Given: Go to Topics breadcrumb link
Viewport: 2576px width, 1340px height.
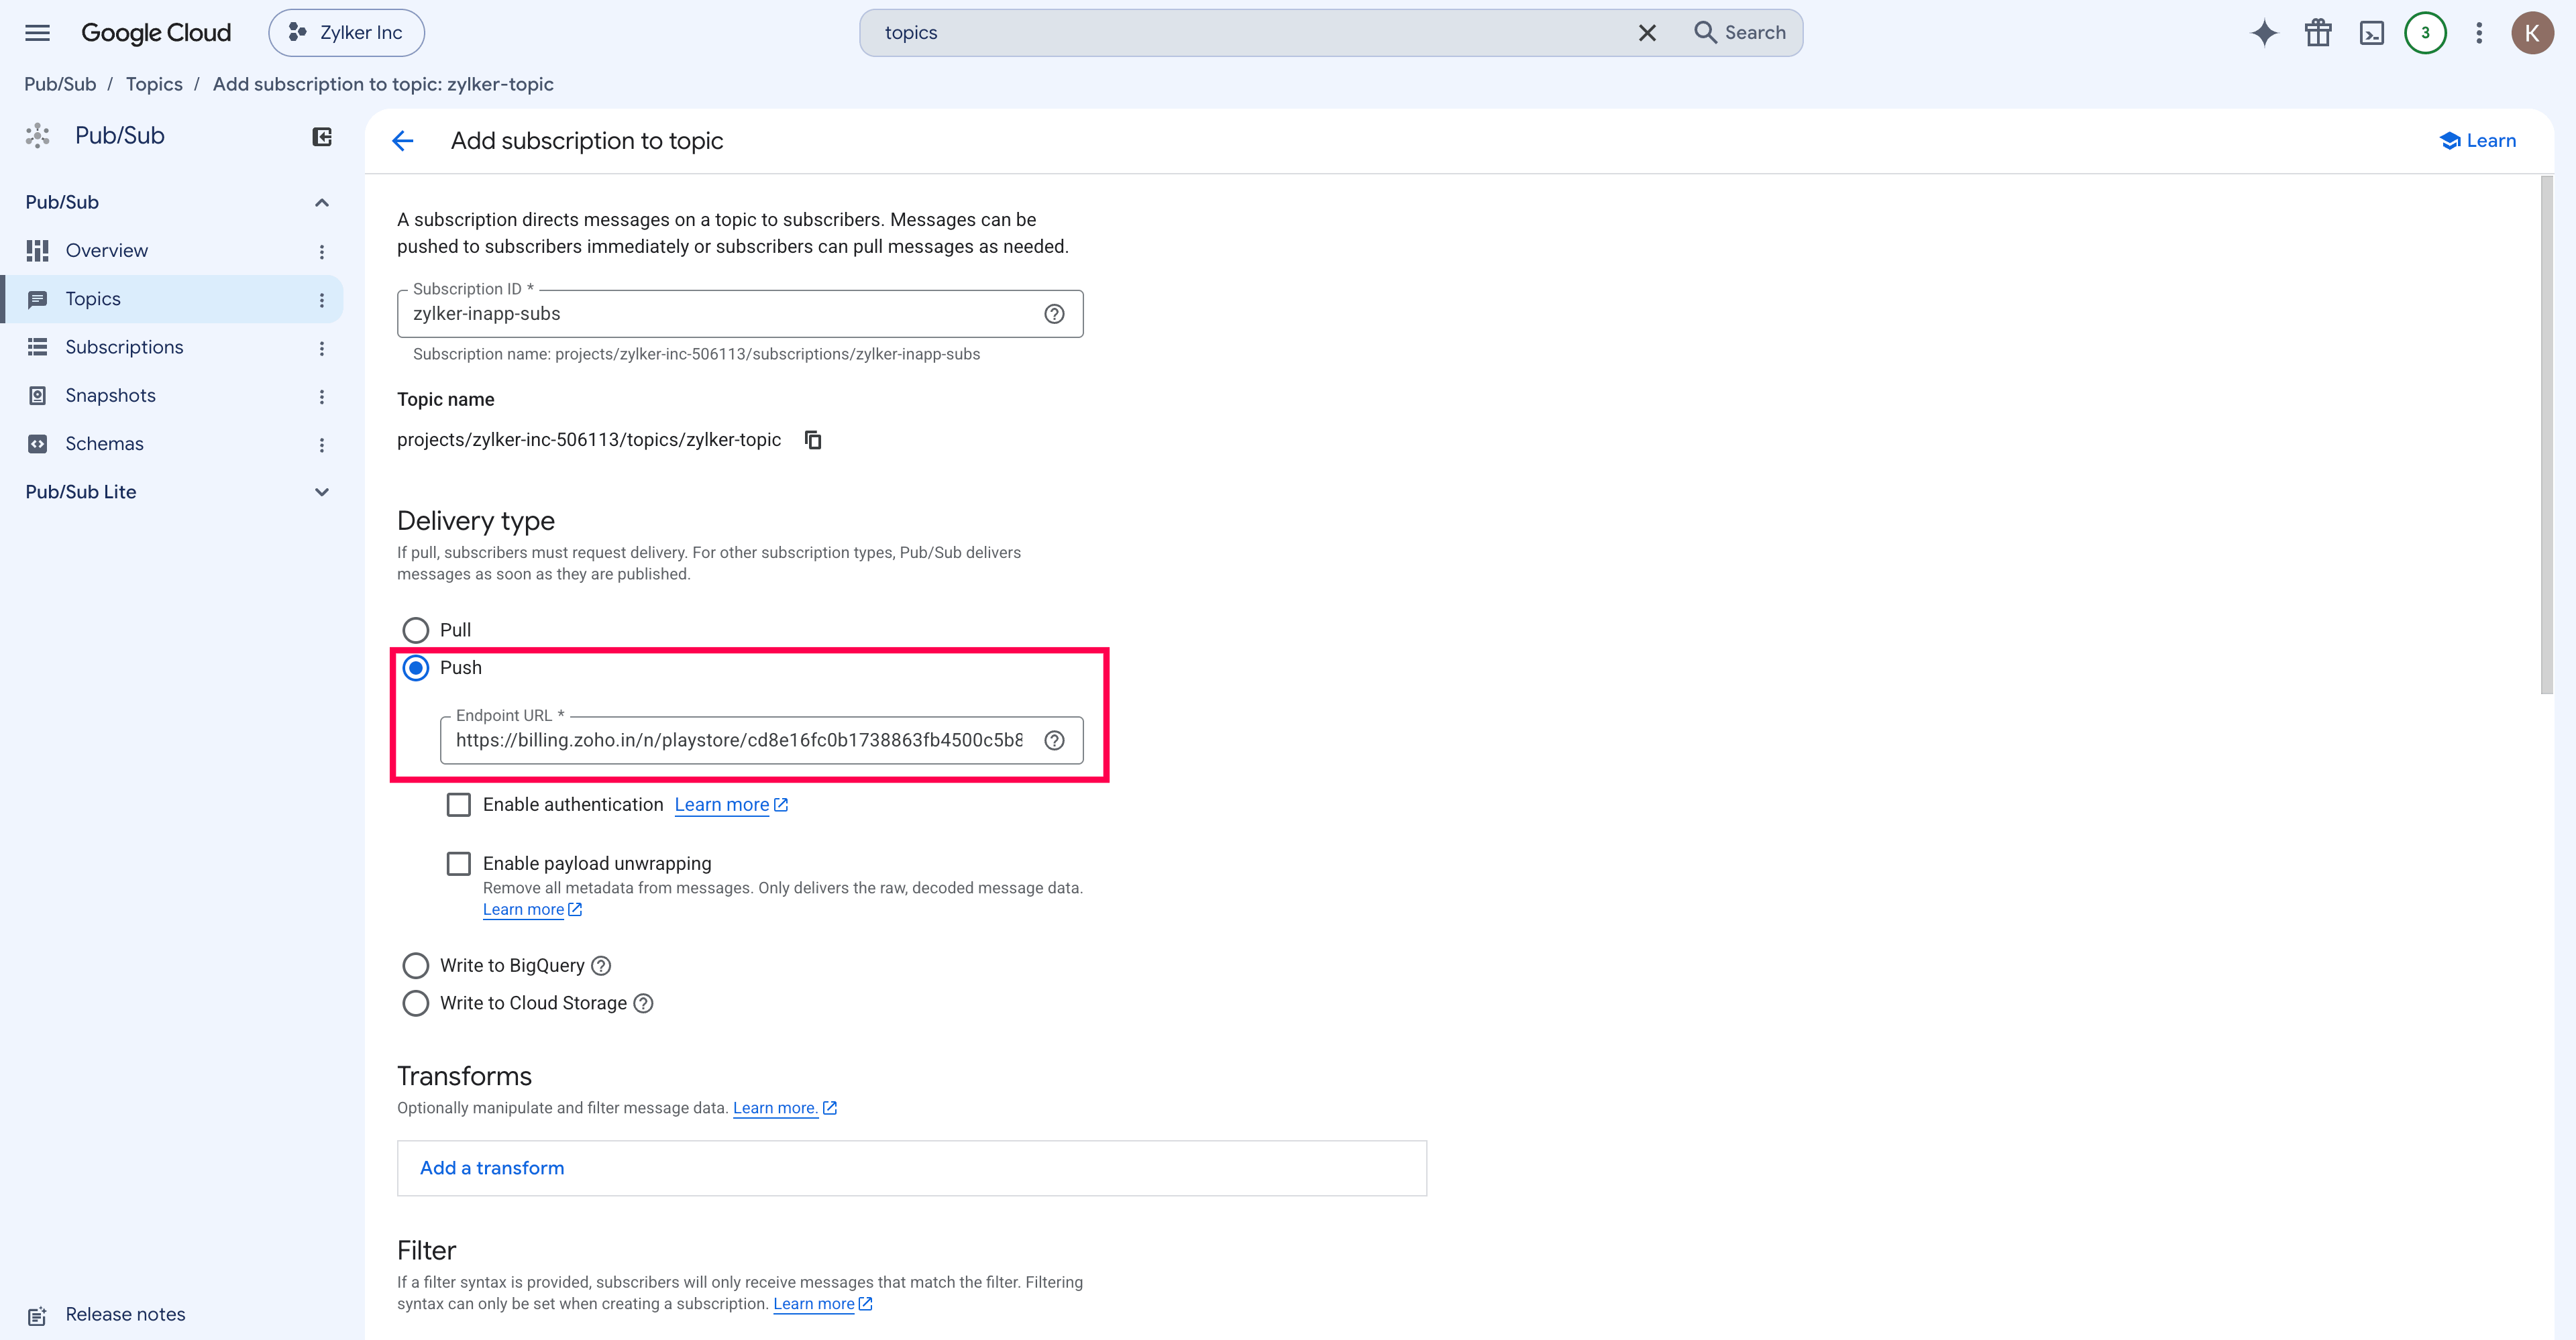Looking at the screenshot, I should click(154, 84).
